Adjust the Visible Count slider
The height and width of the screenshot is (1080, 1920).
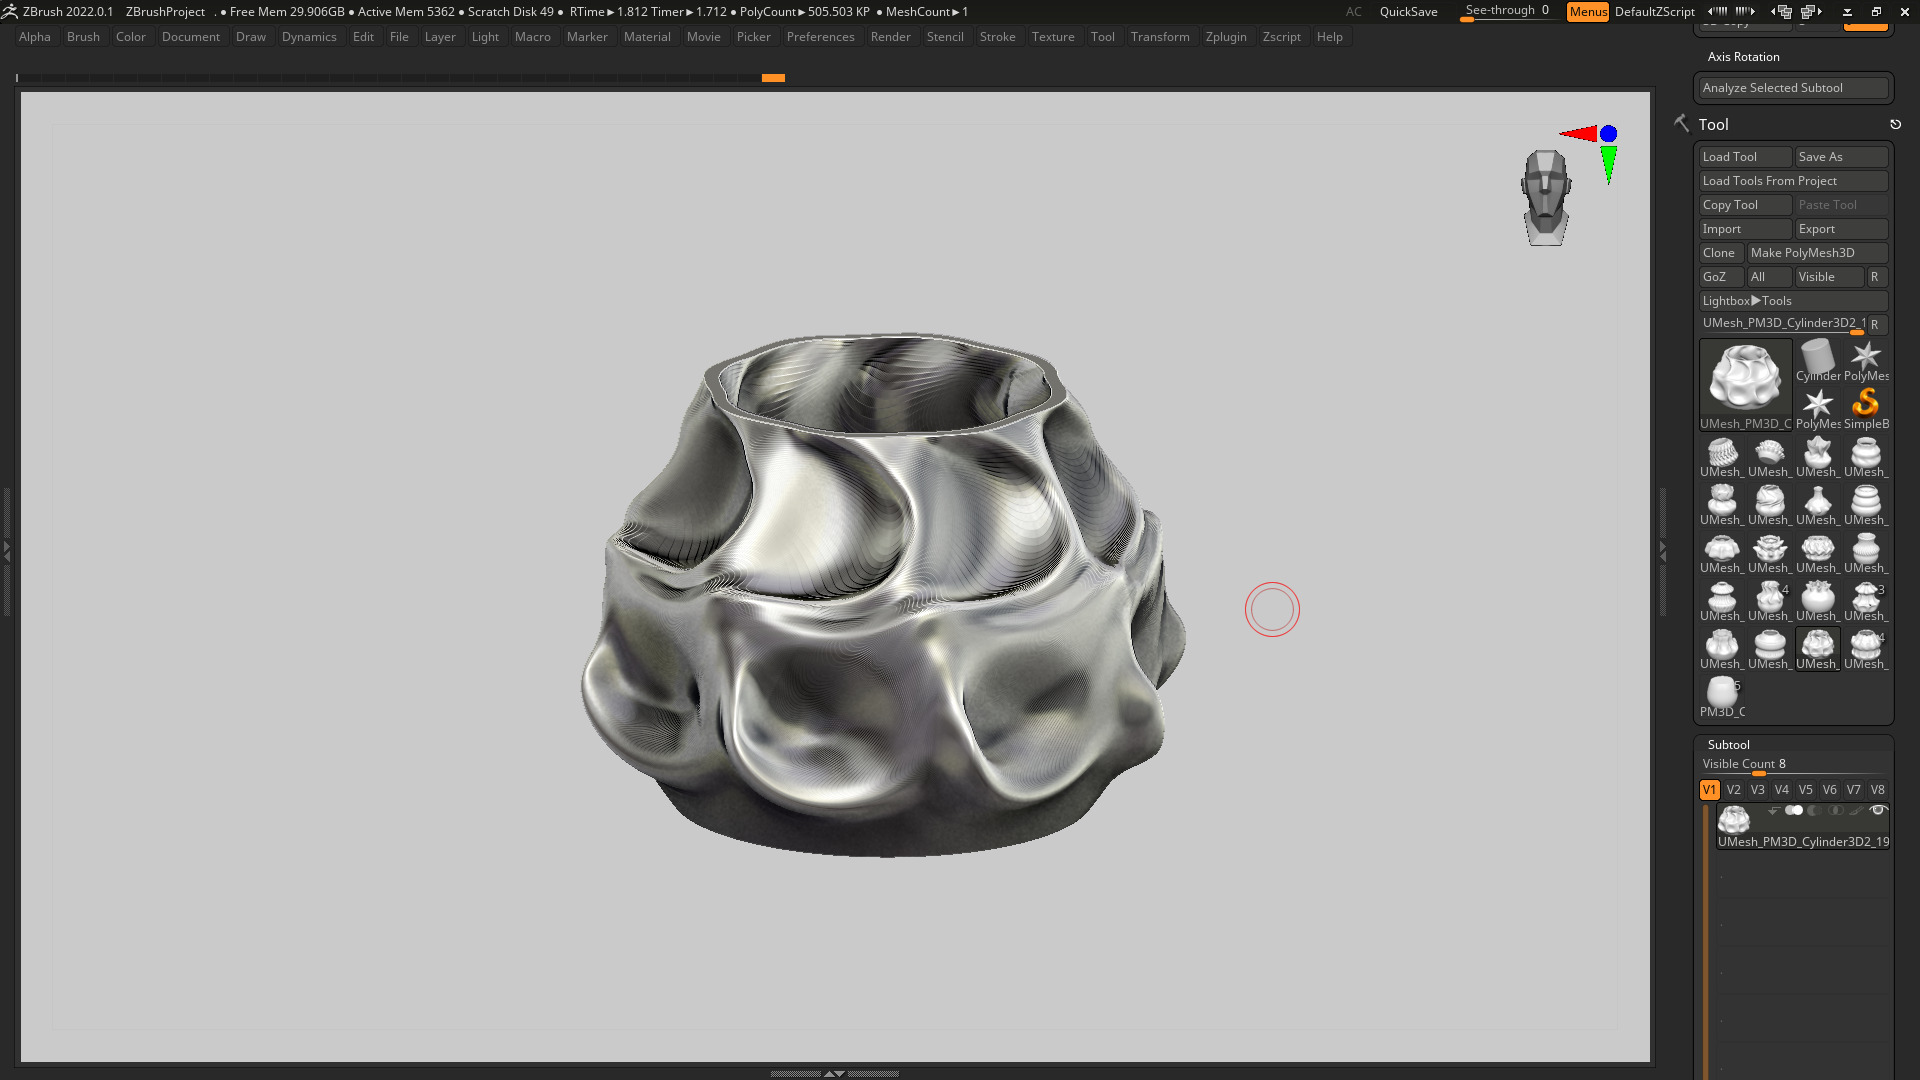tap(1793, 764)
